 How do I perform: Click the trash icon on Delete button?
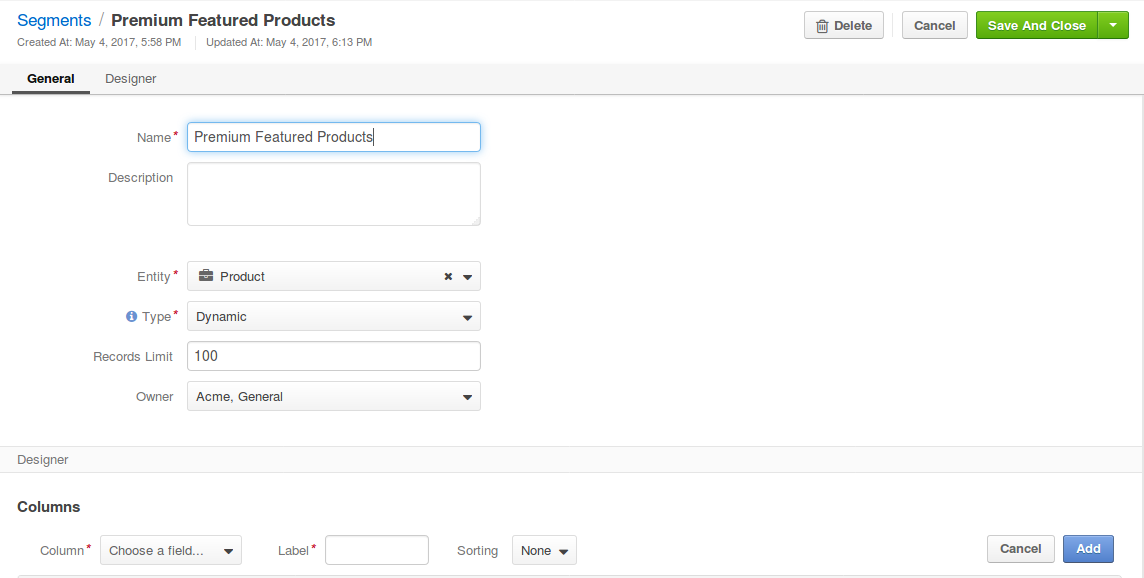pyautogui.click(x=822, y=26)
